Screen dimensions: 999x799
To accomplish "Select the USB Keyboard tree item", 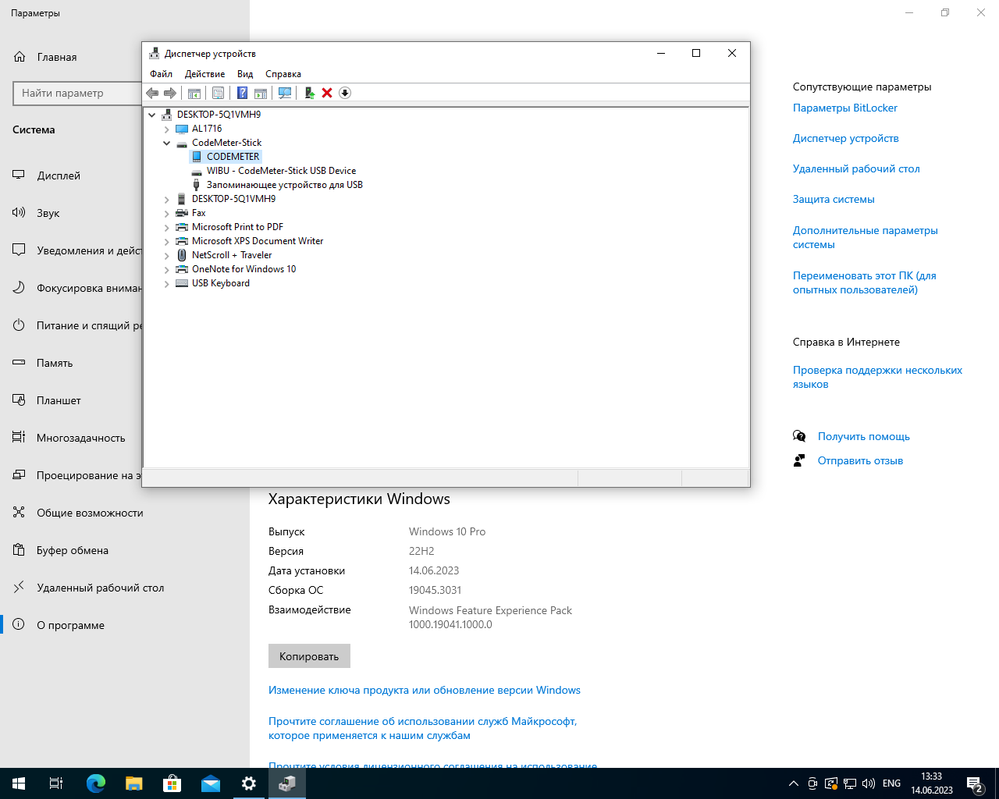I will (x=220, y=283).
